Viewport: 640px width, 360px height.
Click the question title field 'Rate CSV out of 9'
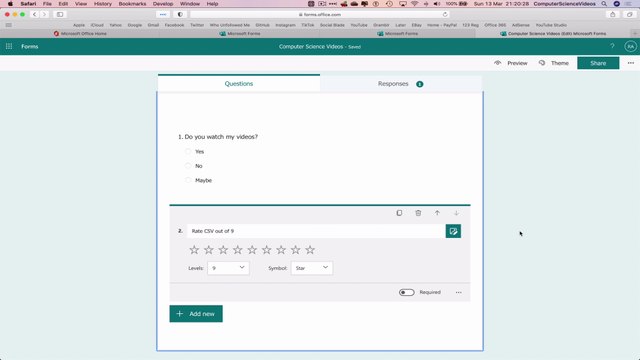point(316,231)
